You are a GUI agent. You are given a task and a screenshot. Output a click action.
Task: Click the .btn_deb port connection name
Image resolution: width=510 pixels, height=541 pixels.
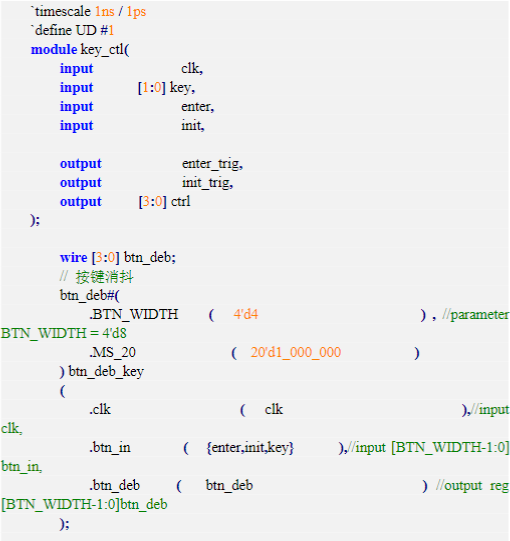point(115,485)
